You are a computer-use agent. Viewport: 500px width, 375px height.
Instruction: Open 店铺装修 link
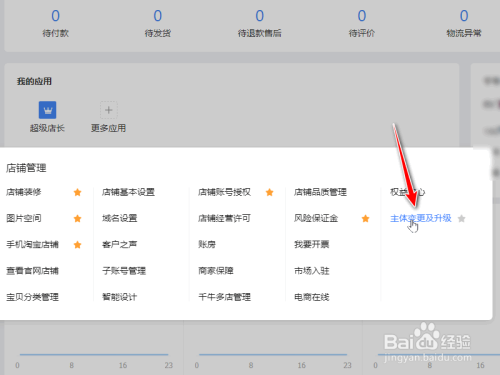tap(24, 192)
